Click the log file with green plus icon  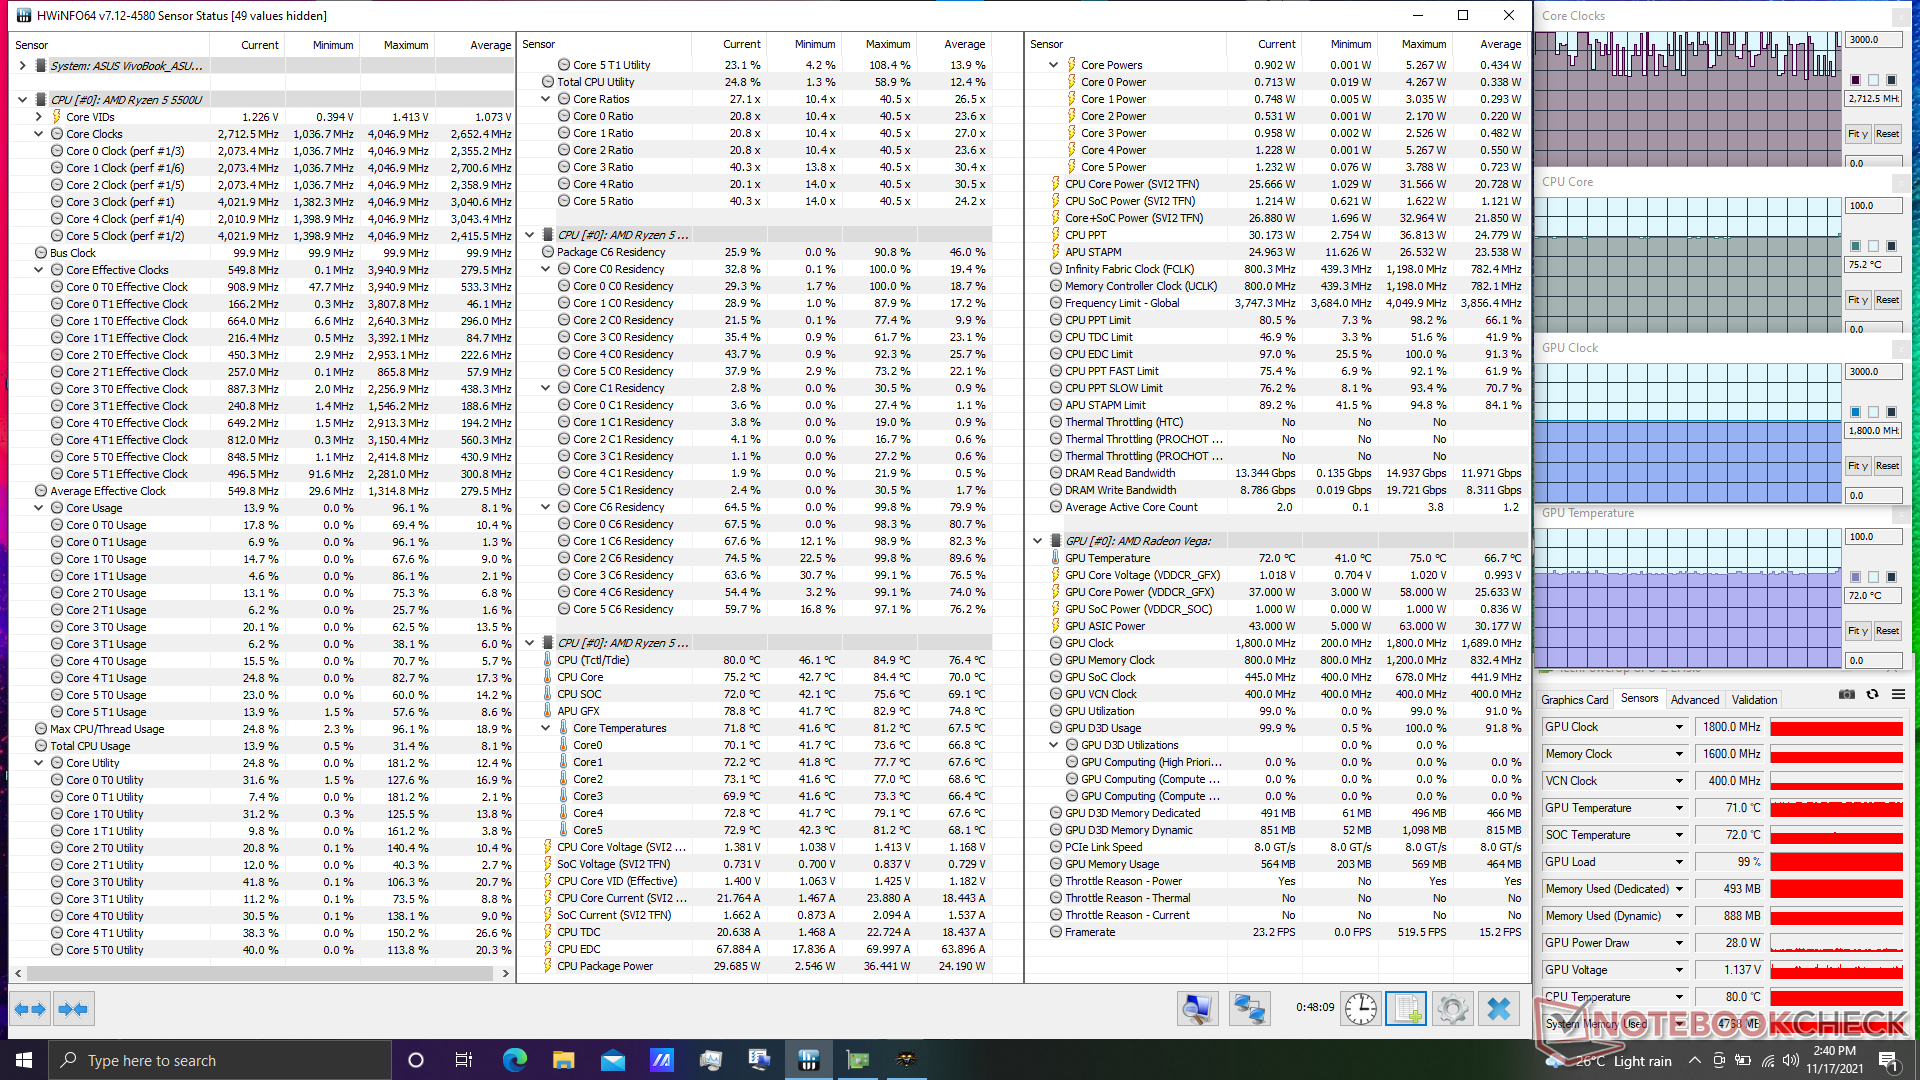pyautogui.click(x=1405, y=1009)
